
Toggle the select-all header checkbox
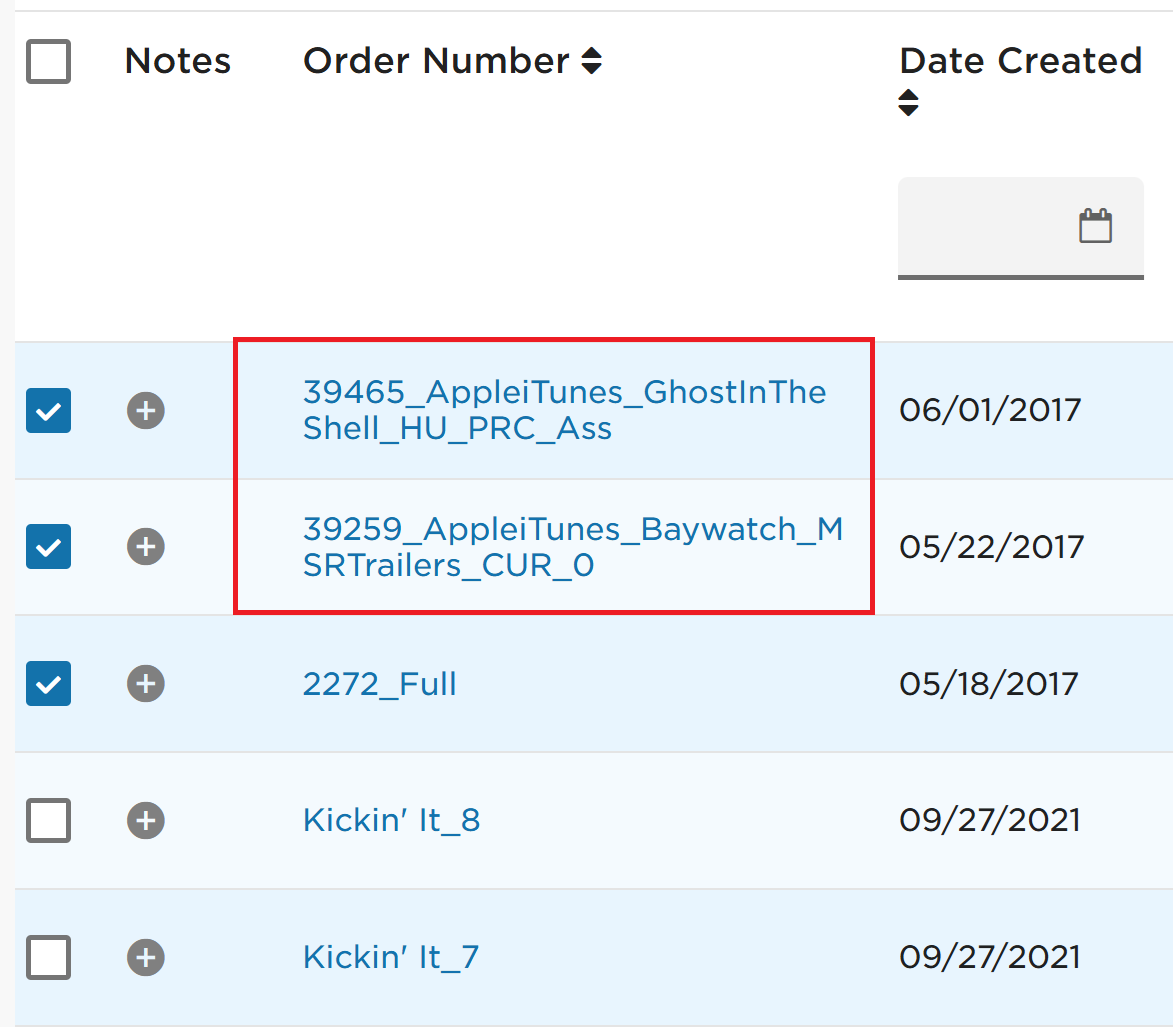[49, 61]
